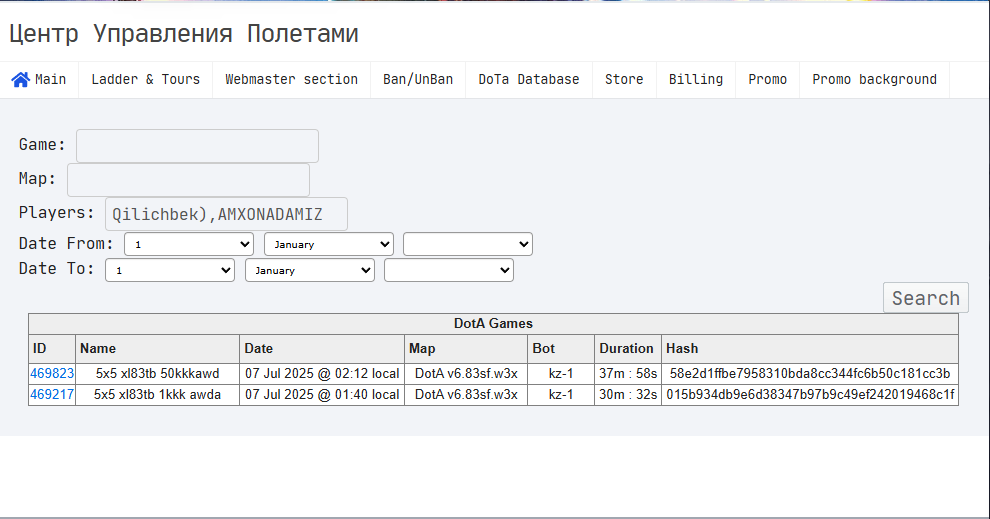
Task: Click date 07 Jul 2025 @ 01:40 local
Action: (322, 395)
